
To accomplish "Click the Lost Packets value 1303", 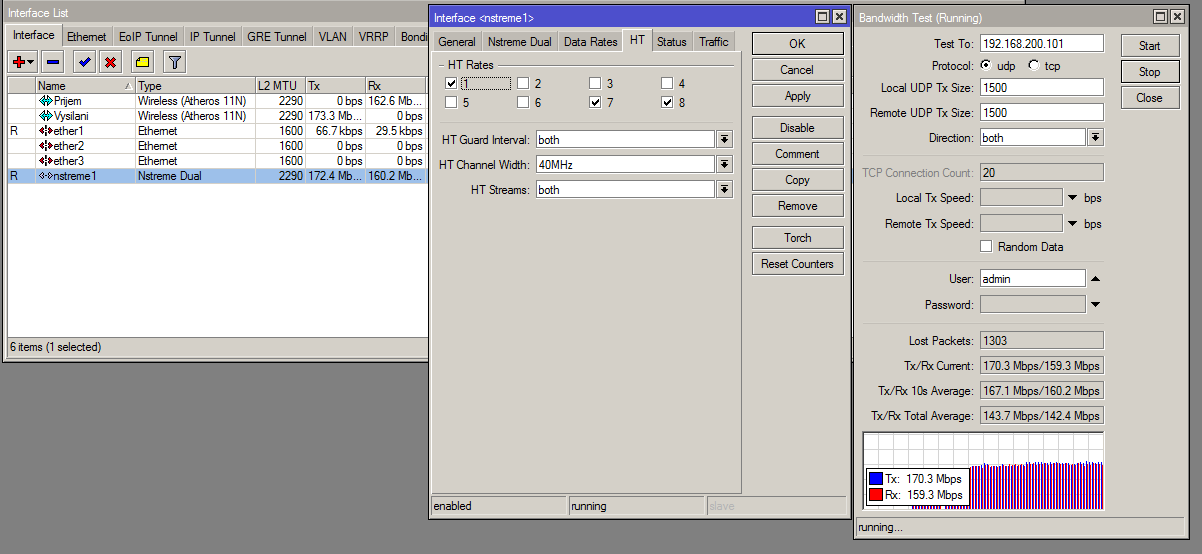I will [x=1041, y=341].
